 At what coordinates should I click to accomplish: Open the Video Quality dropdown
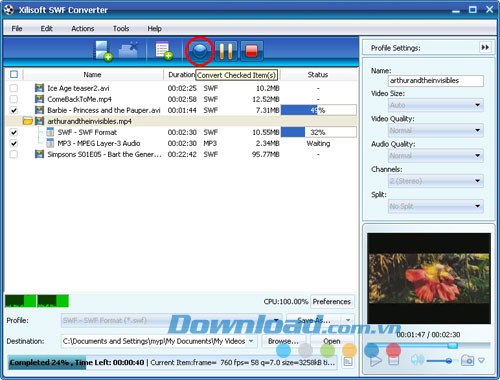click(x=436, y=130)
